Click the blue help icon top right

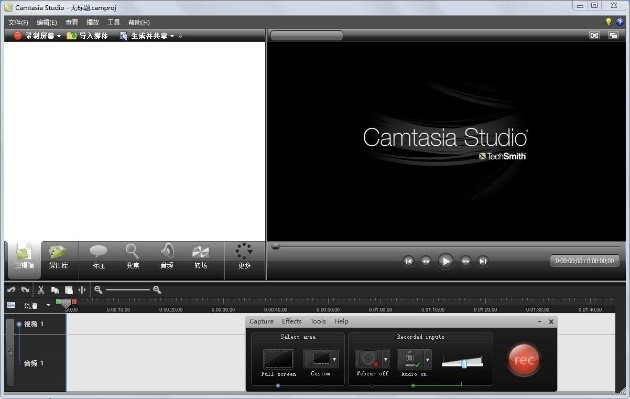coord(620,22)
